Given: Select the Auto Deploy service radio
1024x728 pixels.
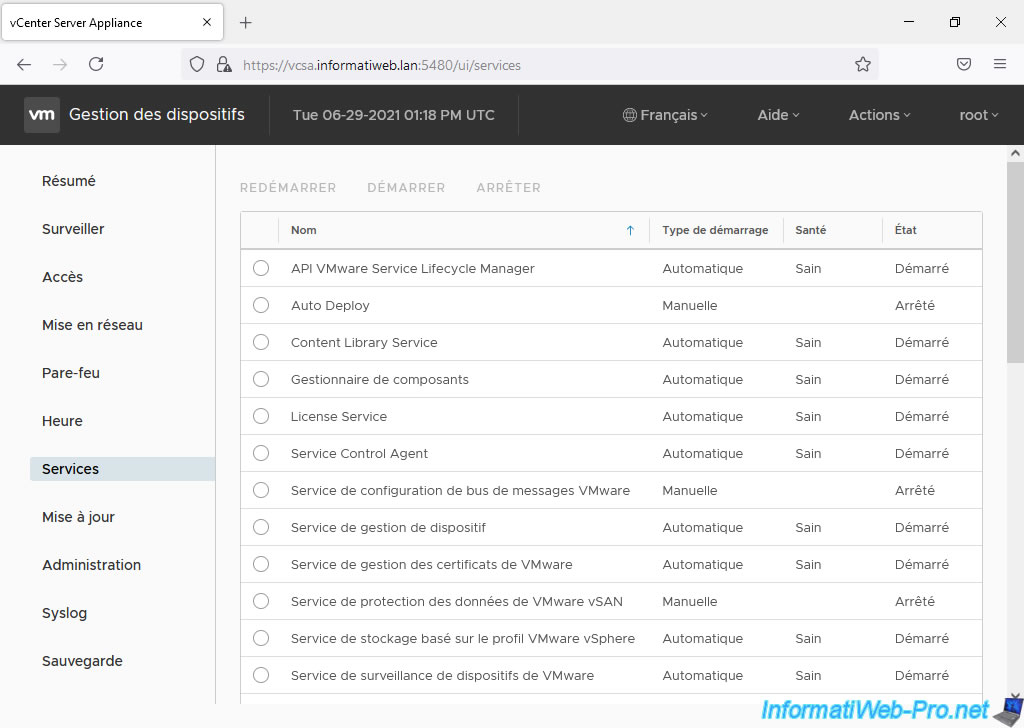Looking at the screenshot, I should pos(261,305).
